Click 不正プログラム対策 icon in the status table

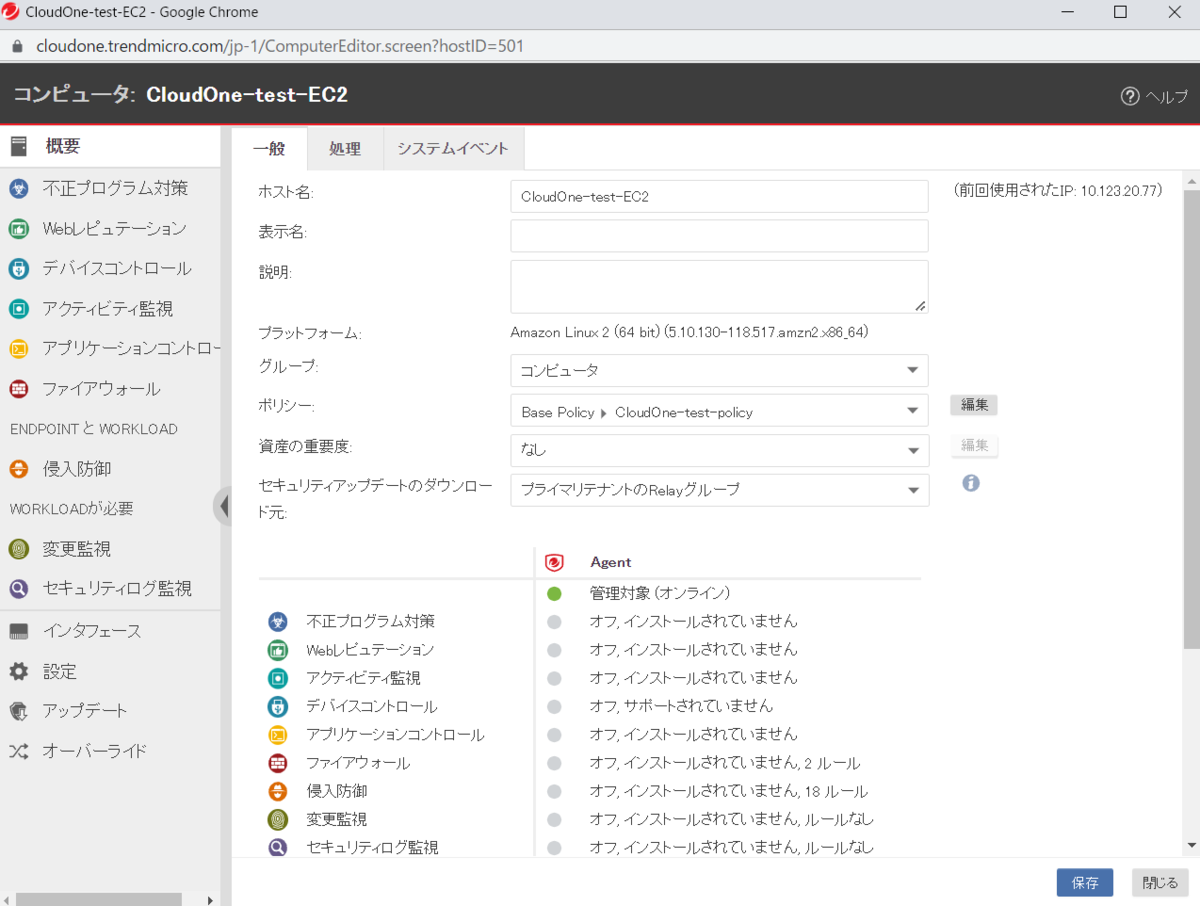278,621
